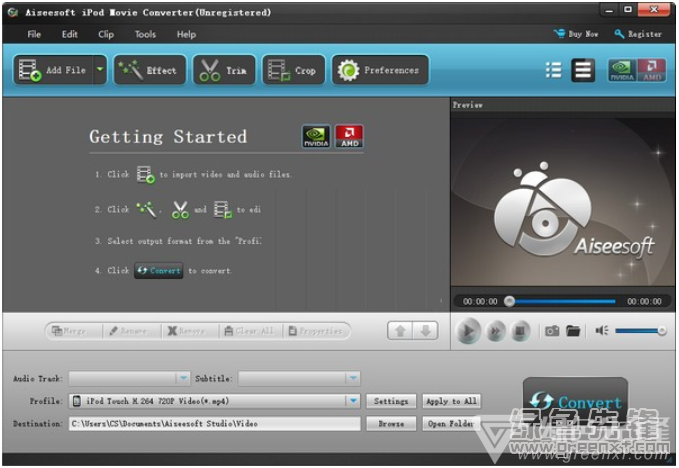Open the Add File dropdown arrow

pos(100,70)
